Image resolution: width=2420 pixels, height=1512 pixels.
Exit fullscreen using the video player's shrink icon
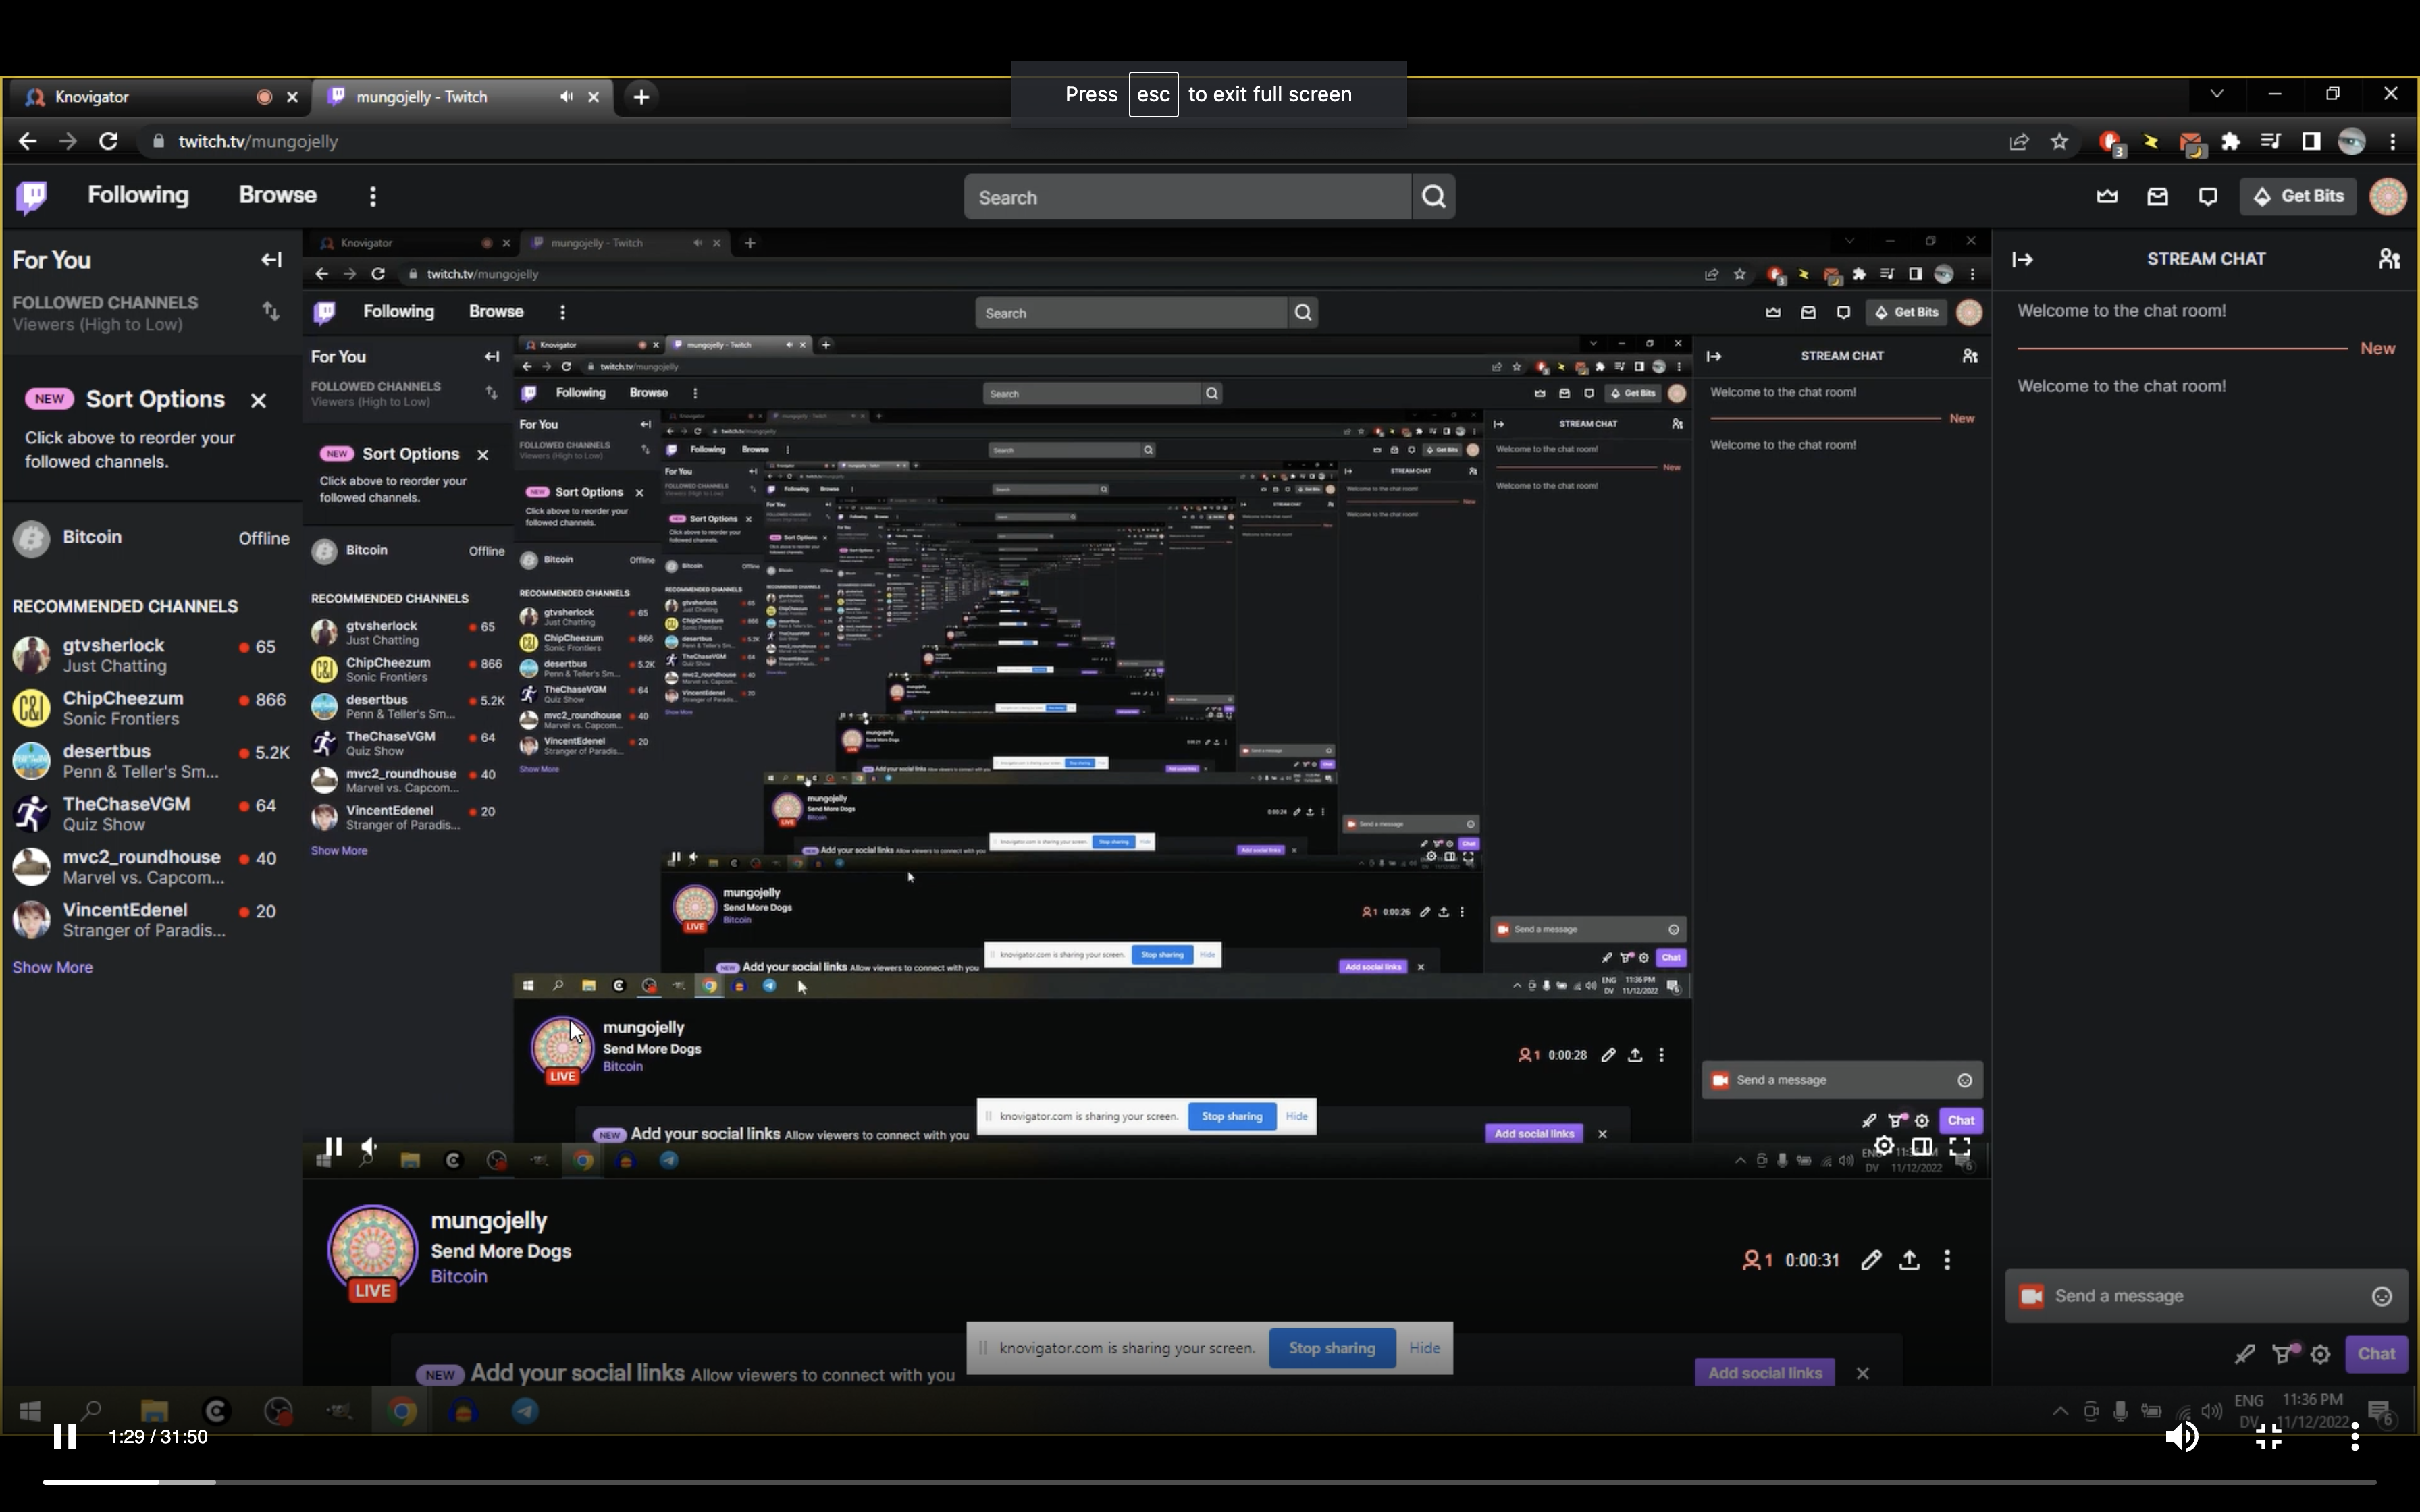tap(2268, 1437)
